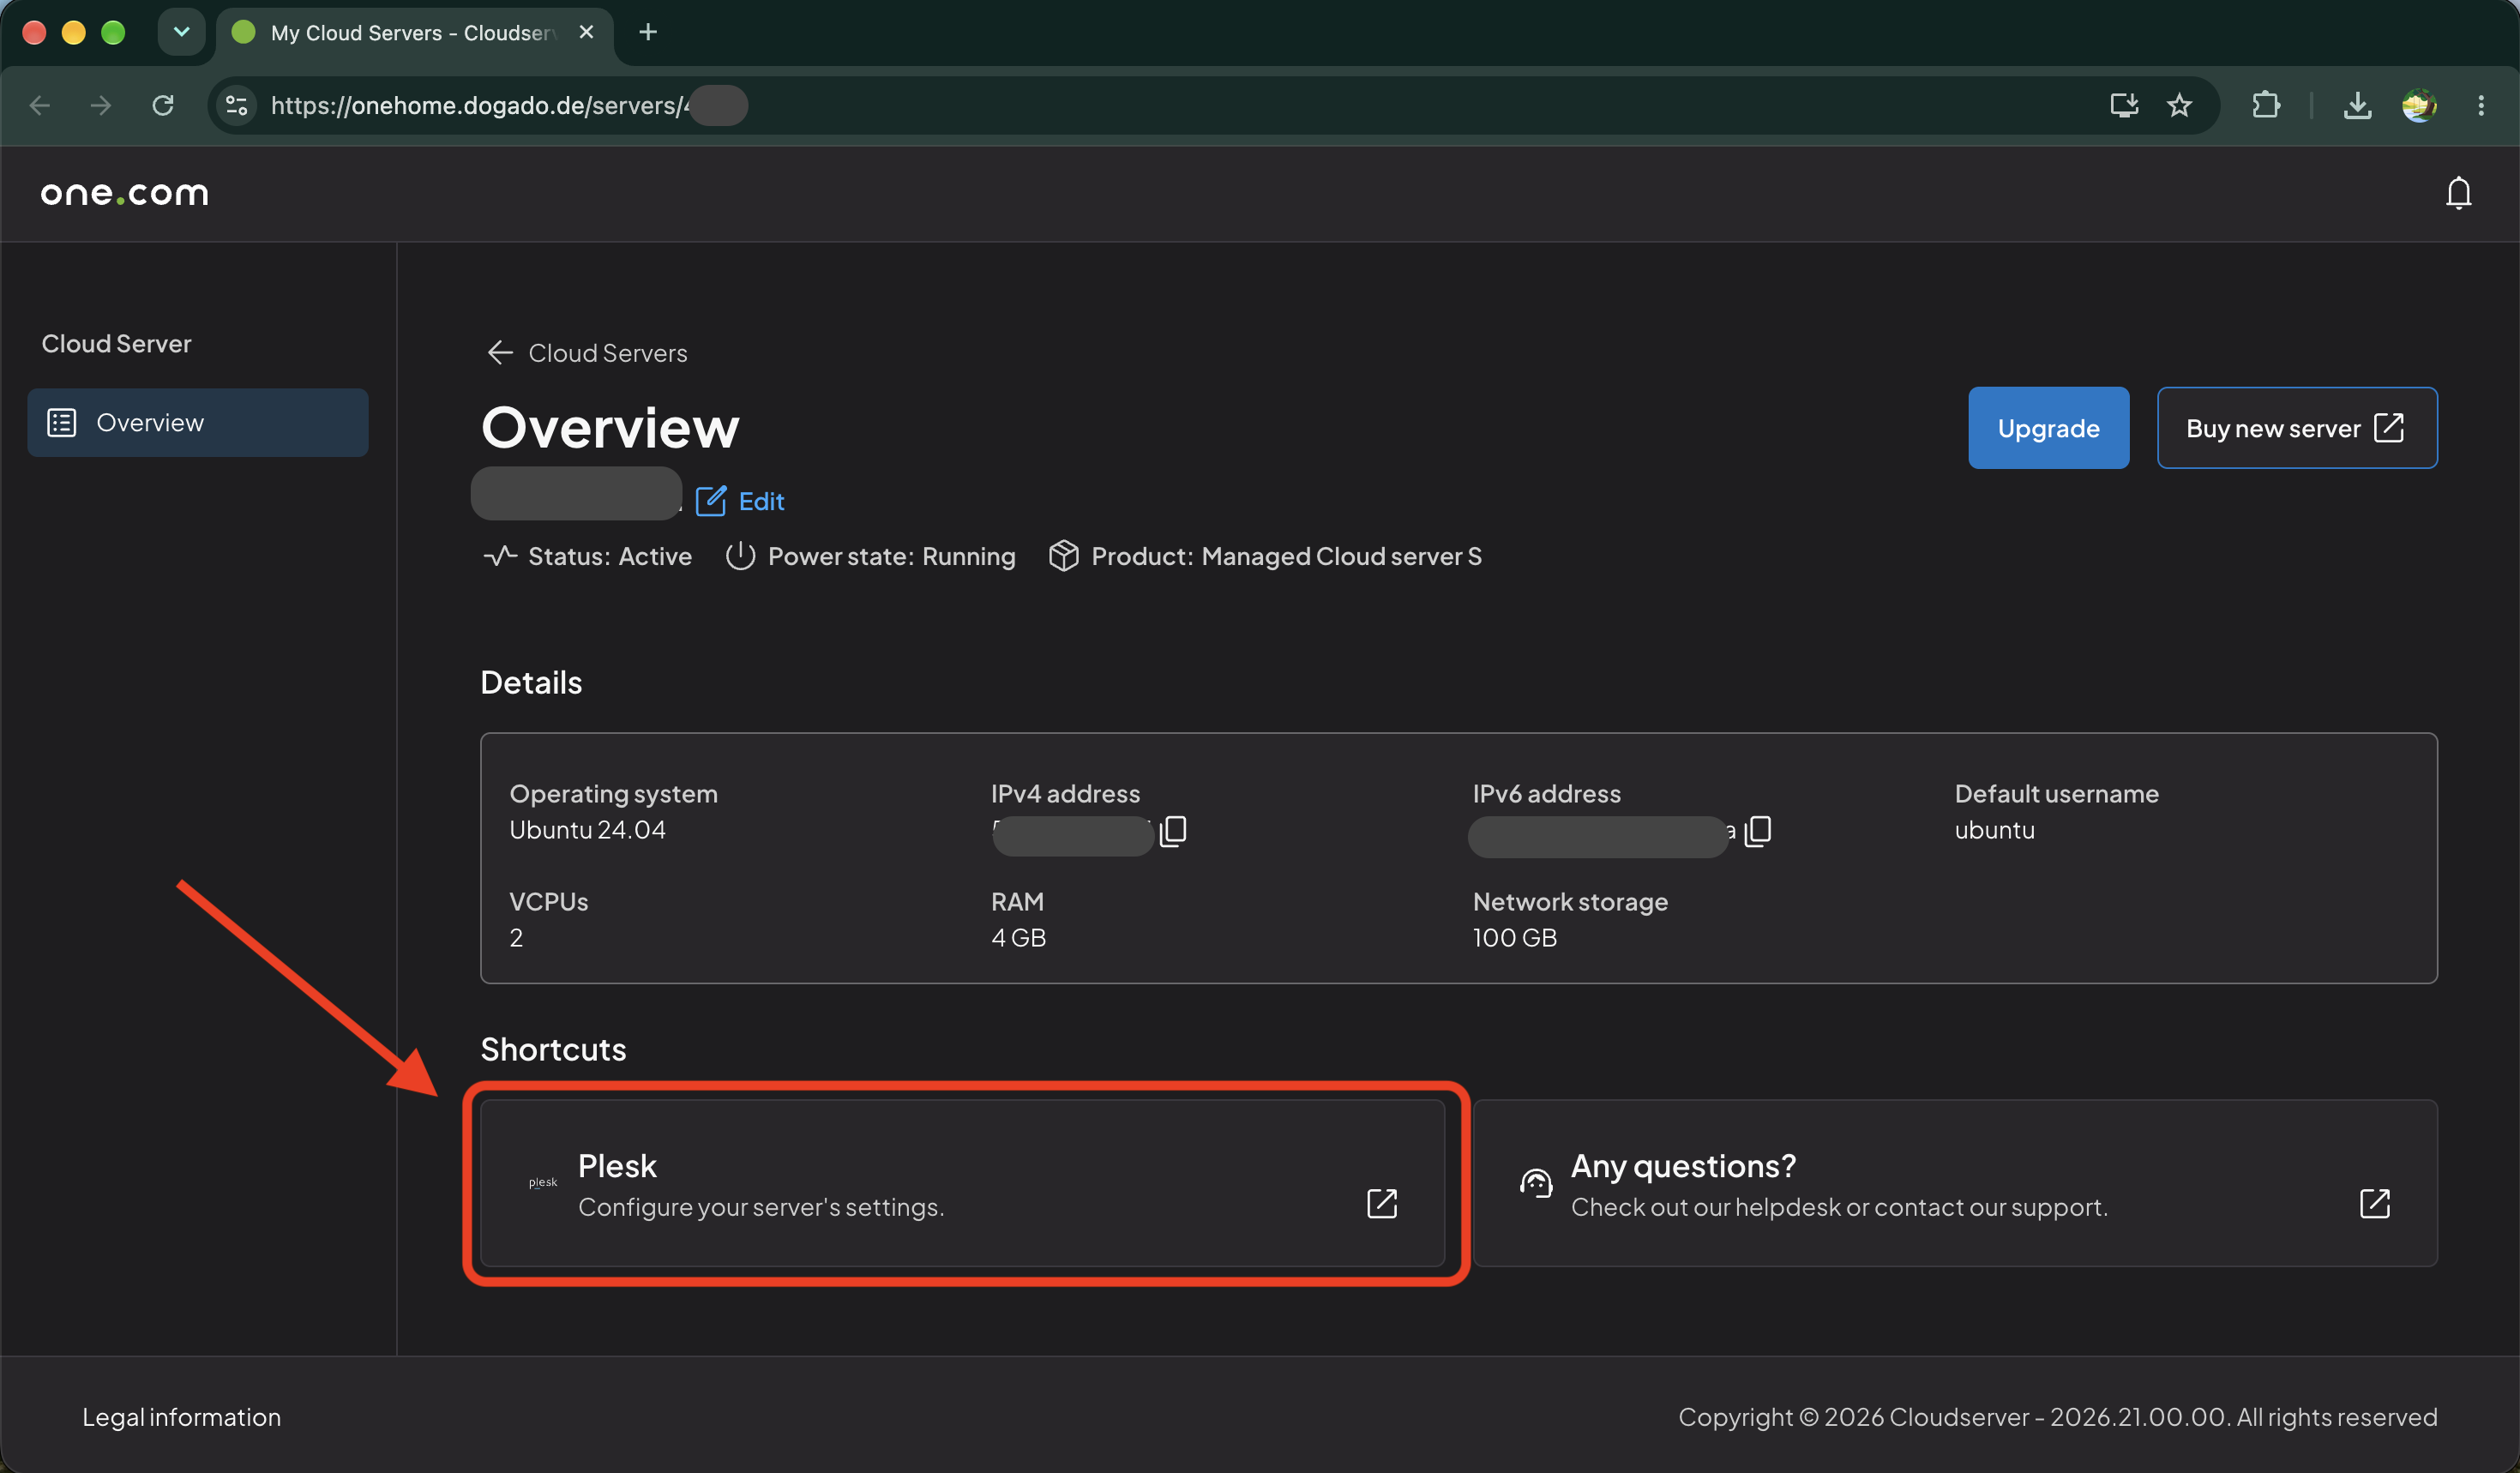Bookmark this page with the star
This screenshot has height=1473, width=2520.
tap(2179, 105)
